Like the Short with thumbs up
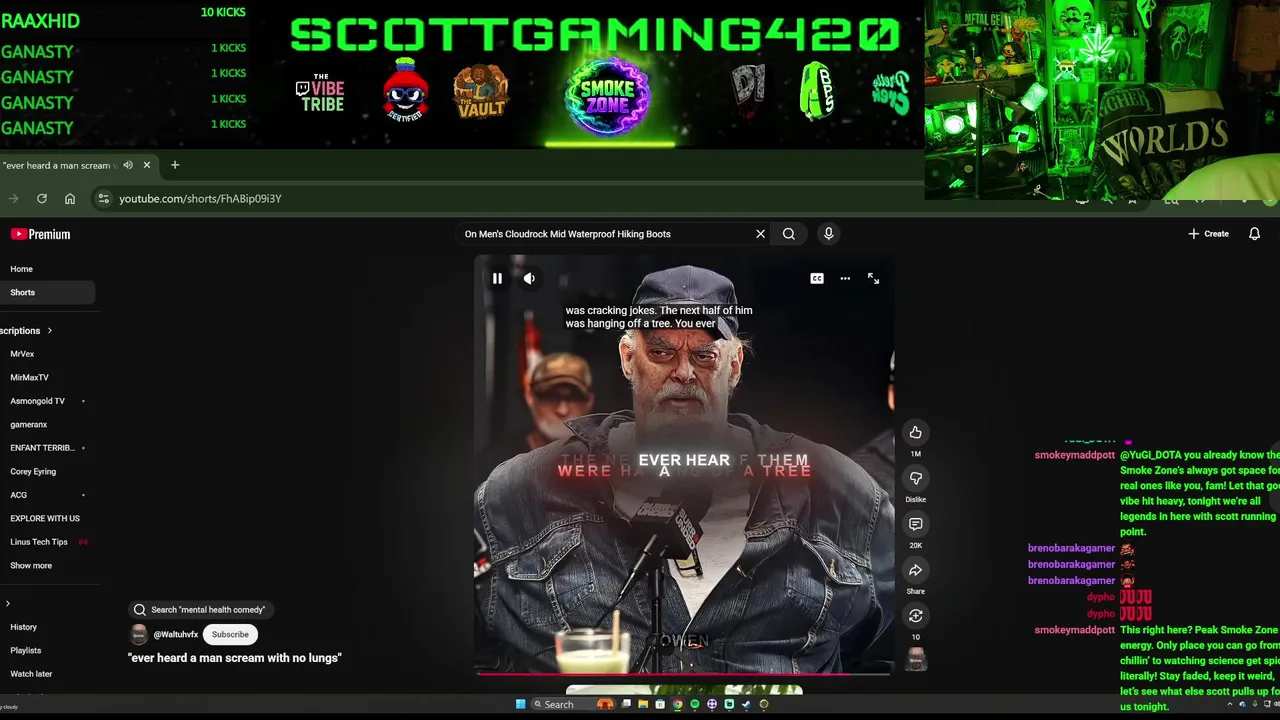 [x=915, y=432]
